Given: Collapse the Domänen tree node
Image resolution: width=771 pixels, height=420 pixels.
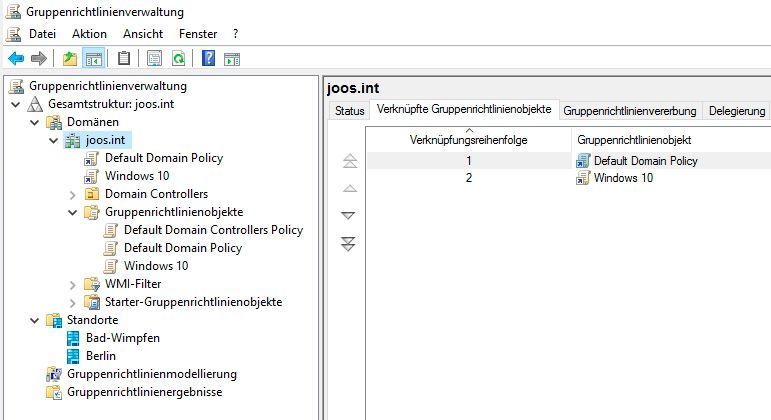Looking at the screenshot, I should 34,122.
